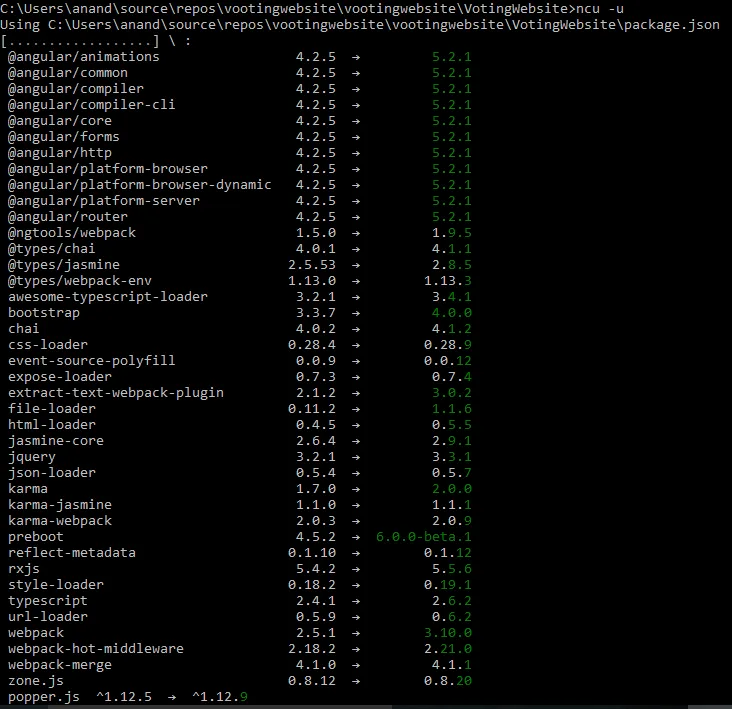Click new extract-text-webpack-plugin version 3.0.2

coord(451,393)
